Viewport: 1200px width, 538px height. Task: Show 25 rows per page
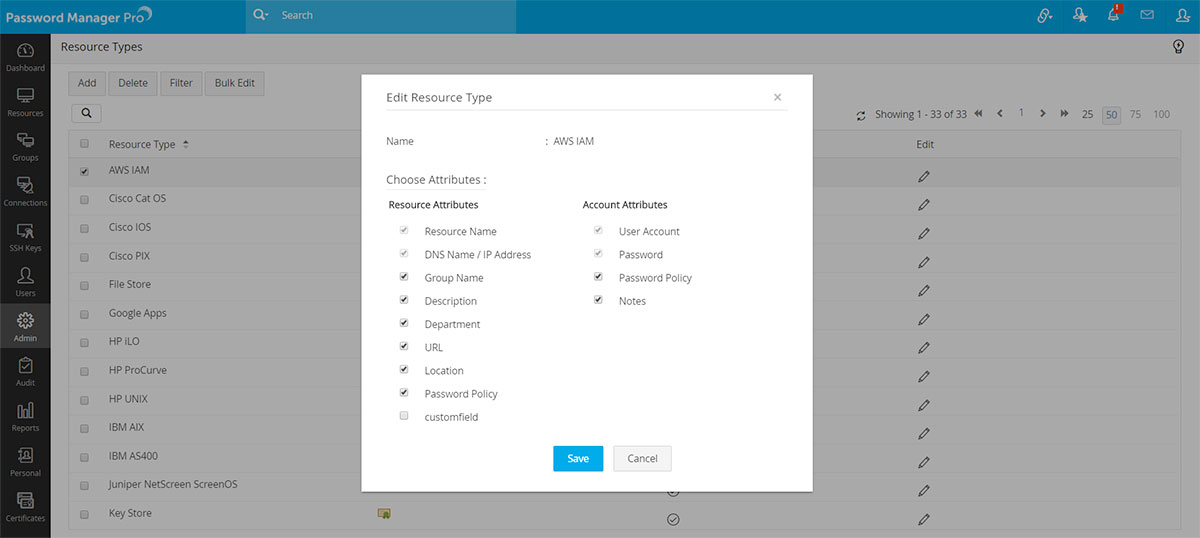[x=1087, y=114]
